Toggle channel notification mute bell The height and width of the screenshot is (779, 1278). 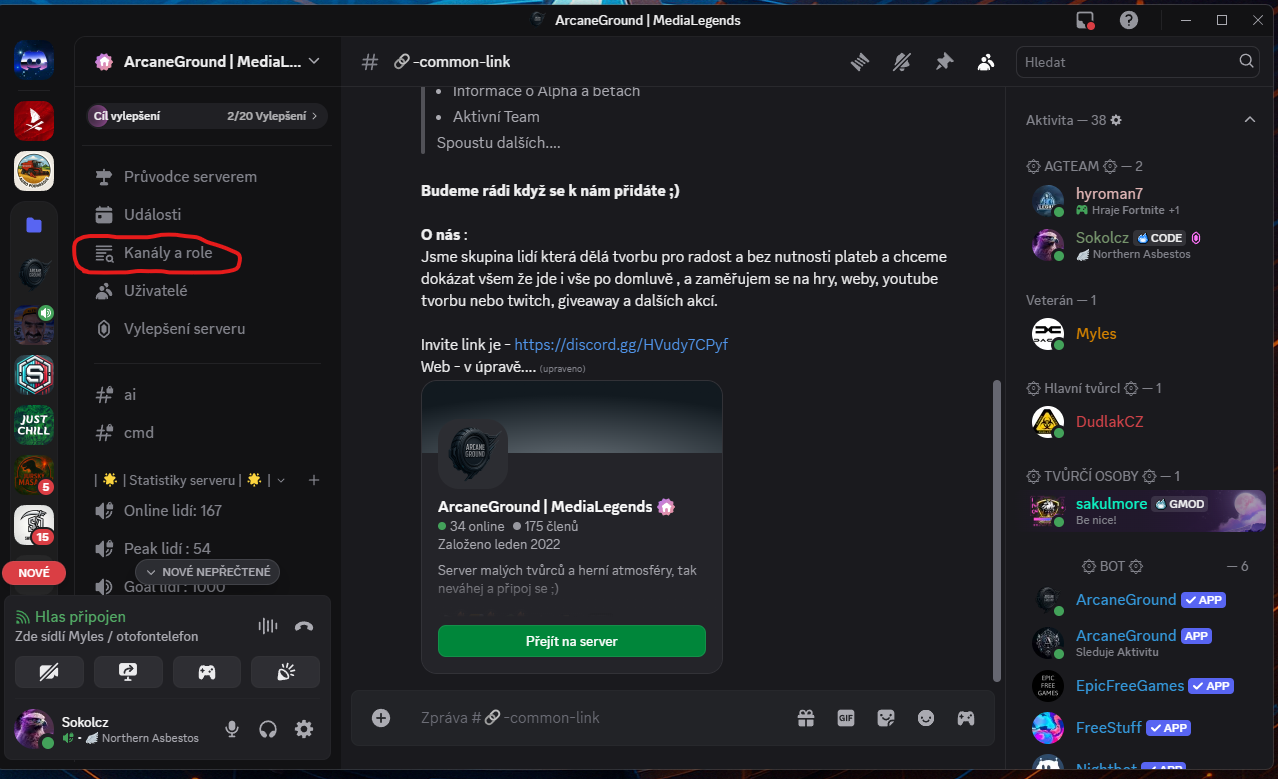[x=902, y=62]
